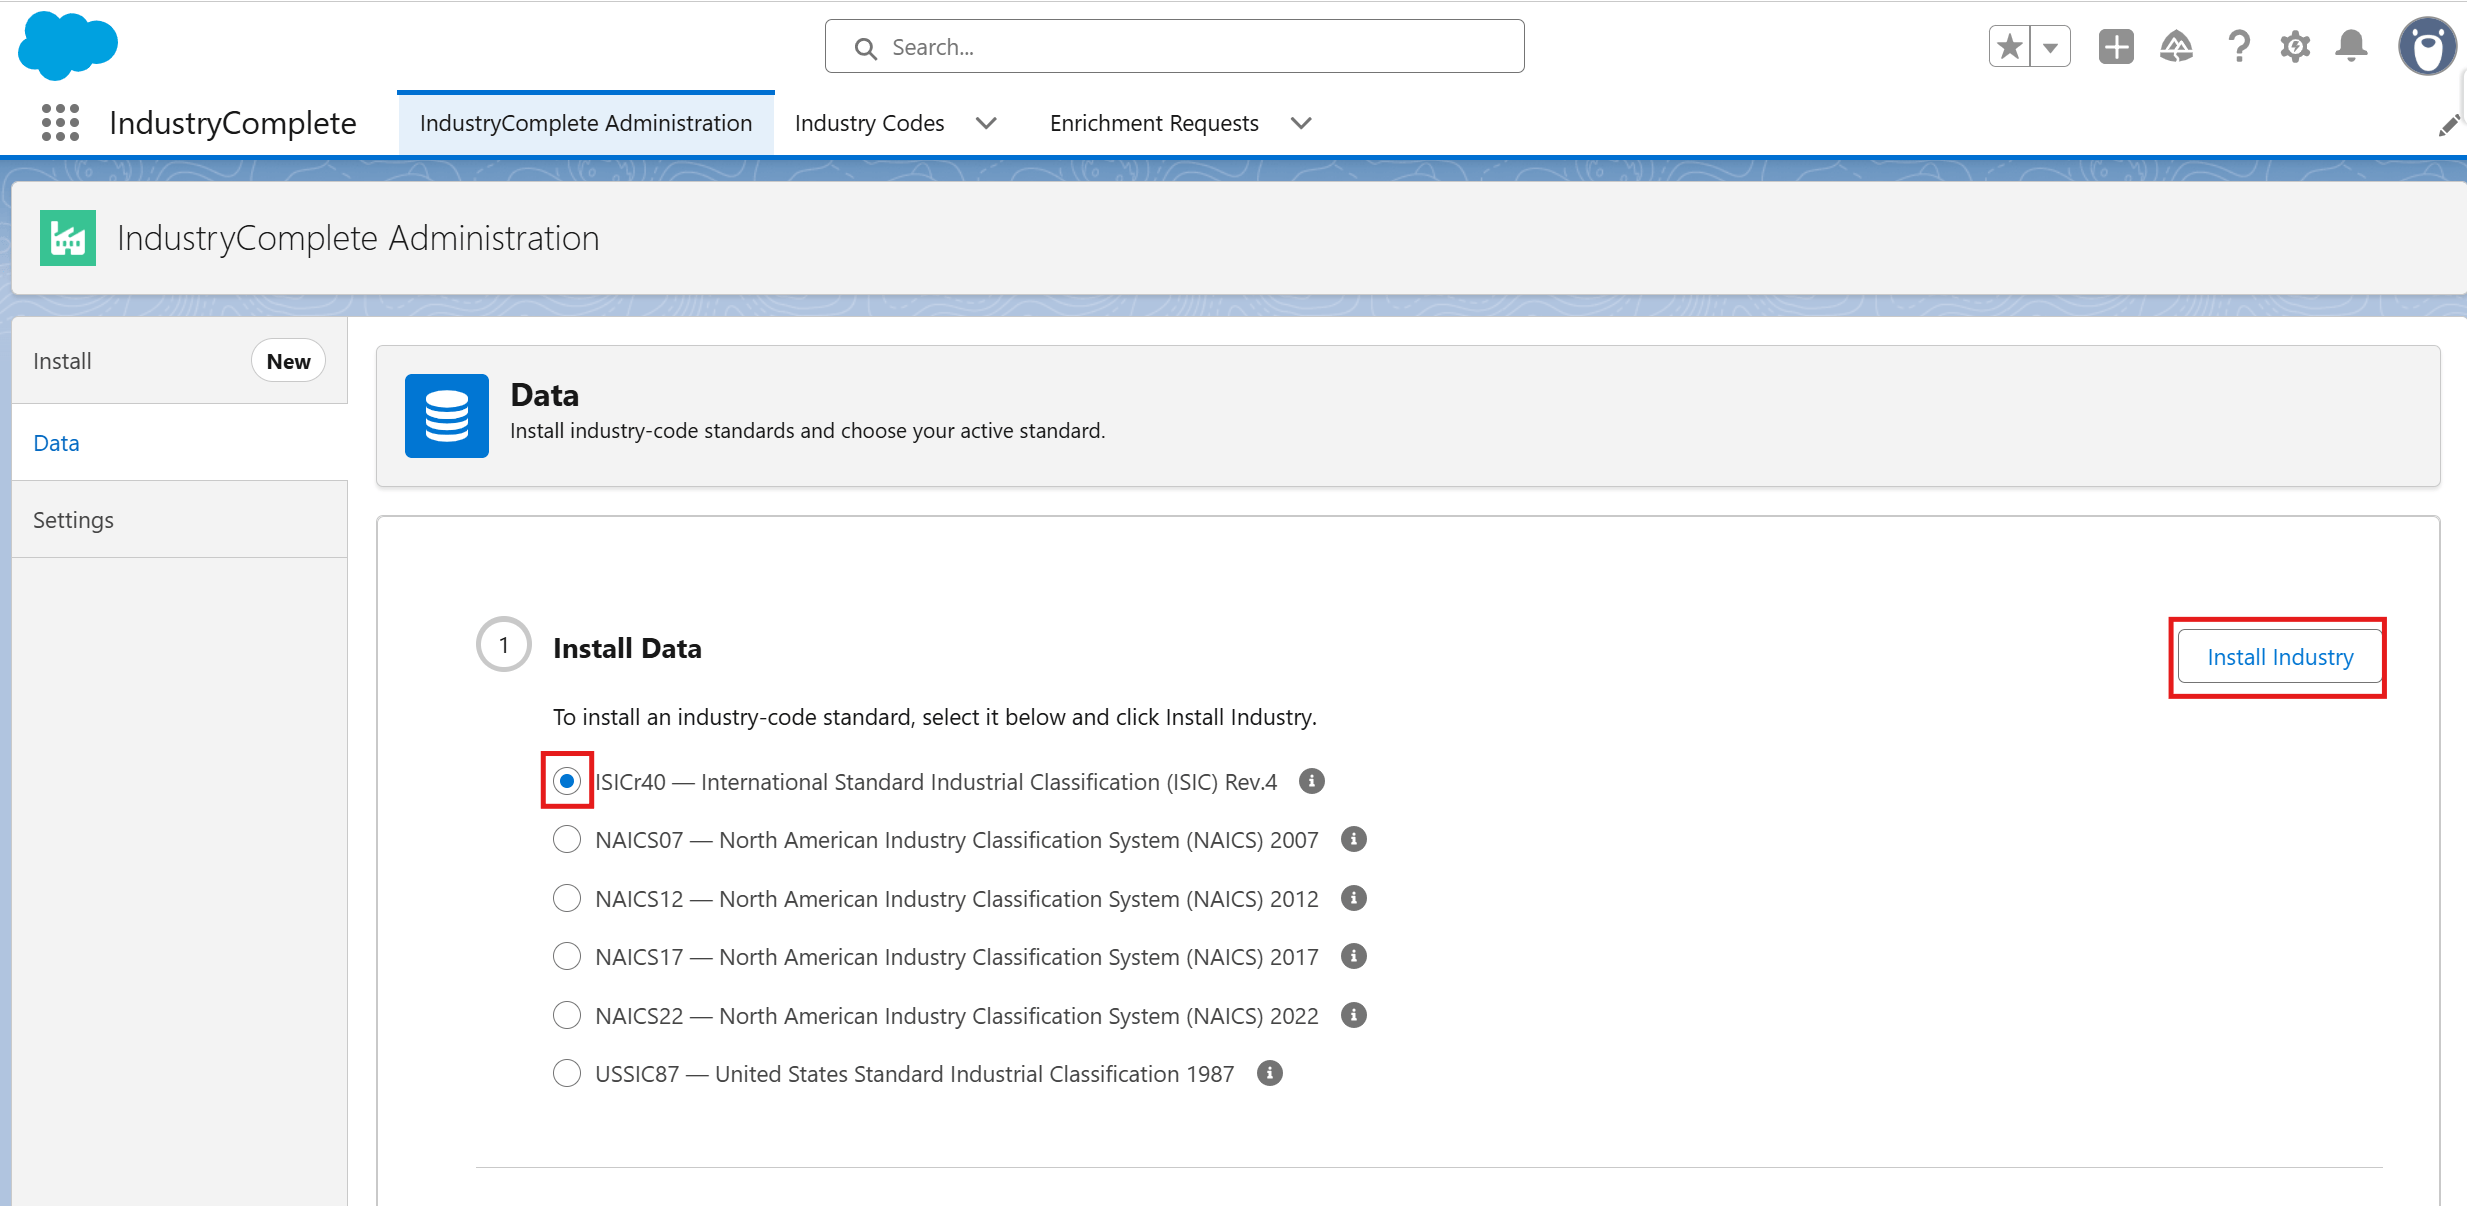2467x1206 pixels.
Task: Show info for NAICS22 standard
Action: [x=1354, y=1015]
